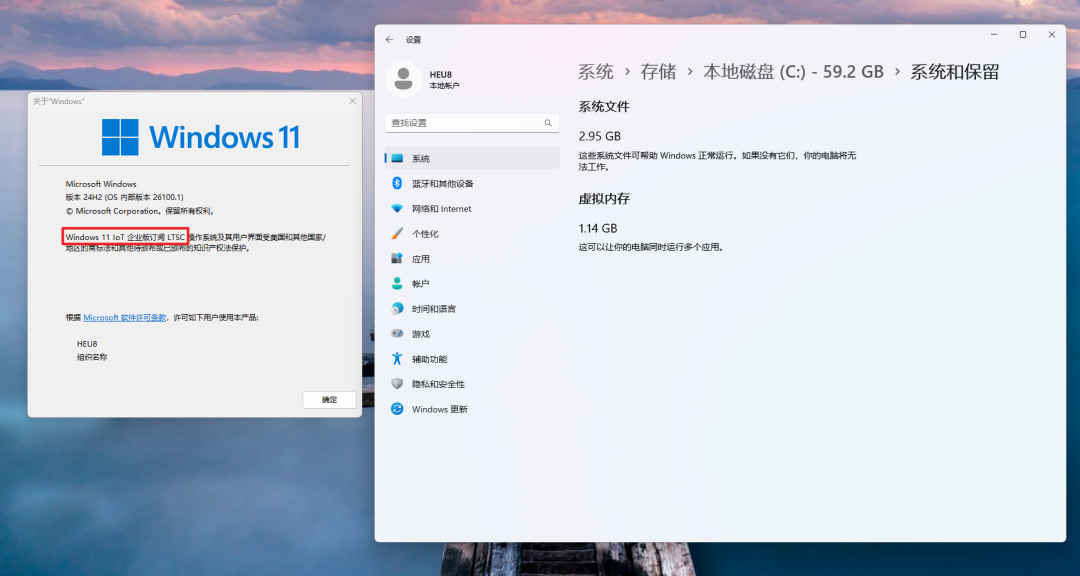The width and height of the screenshot is (1080, 576).
Task: Click the Microsoft Windows text line
Action: click(x=101, y=184)
